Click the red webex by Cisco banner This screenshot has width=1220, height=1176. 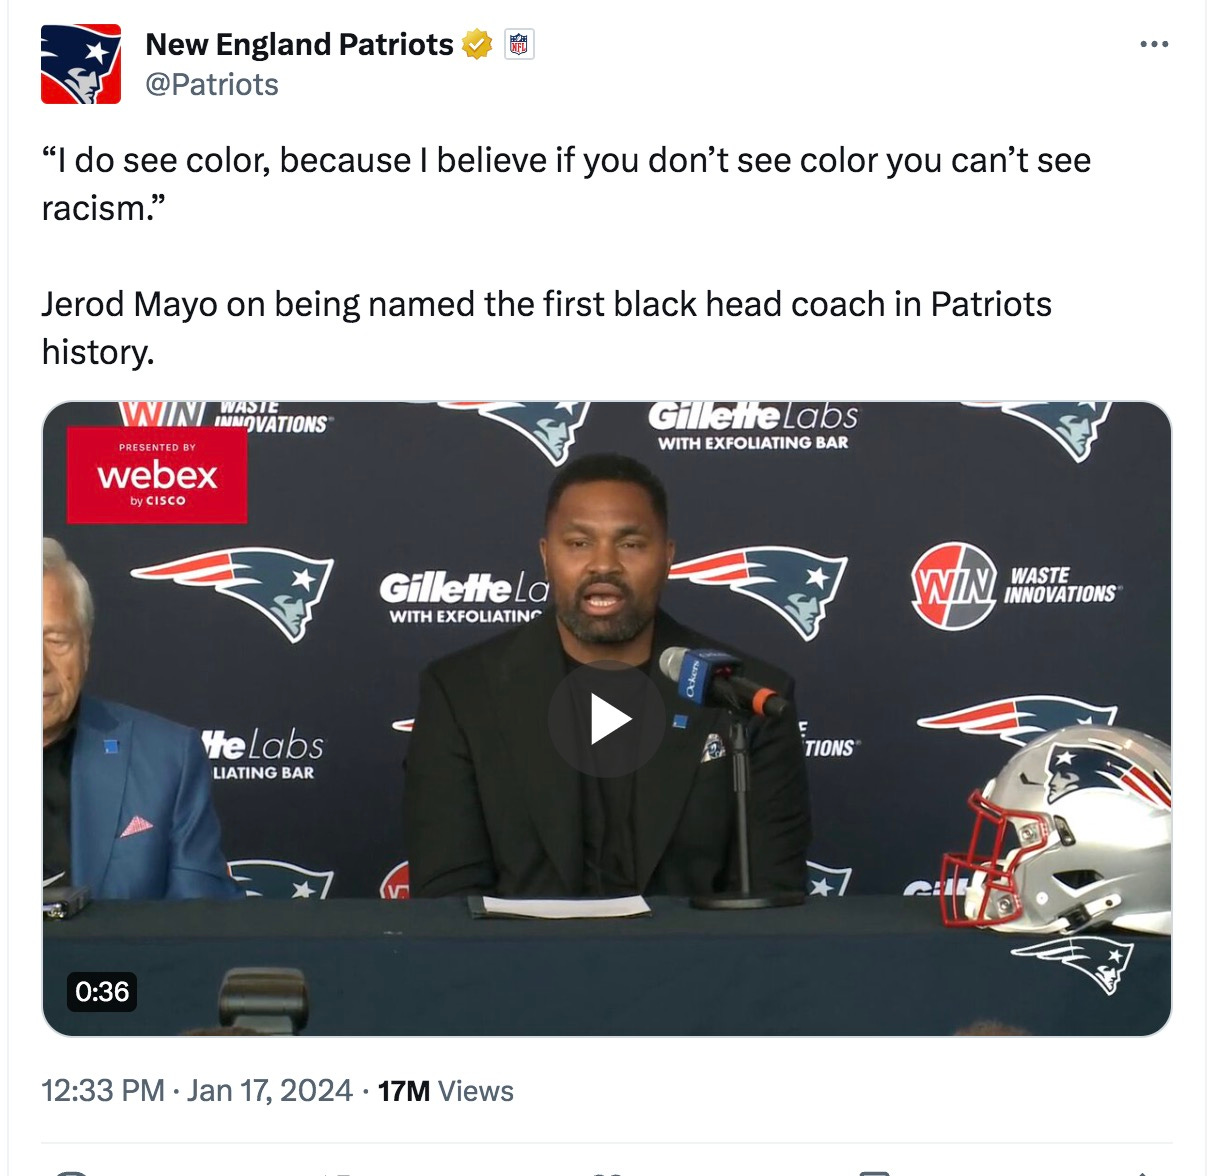157,475
